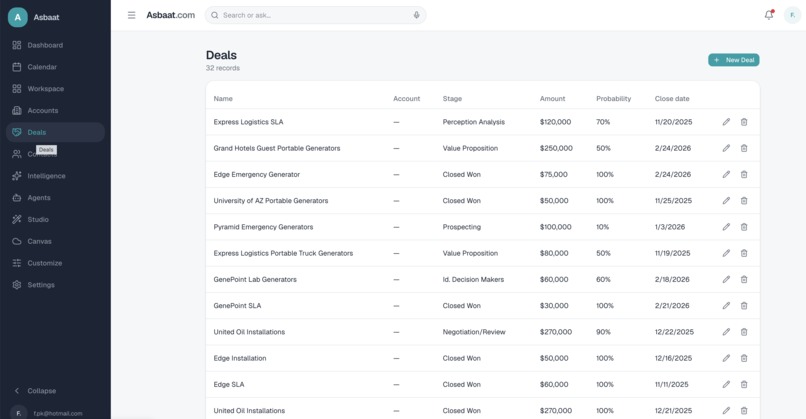Viewport: 806px width, 419px height.
Task: Open Studio in the sidebar
Action: click(55, 219)
